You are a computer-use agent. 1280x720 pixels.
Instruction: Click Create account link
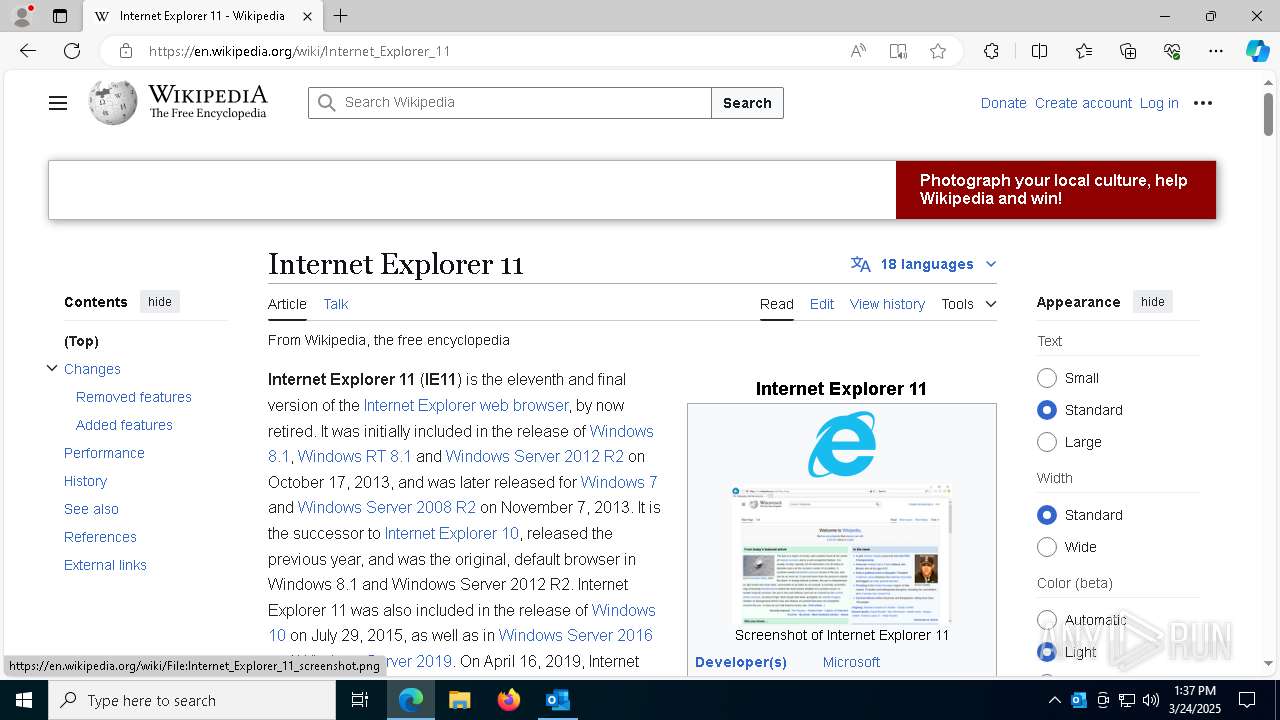click(1083, 103)
